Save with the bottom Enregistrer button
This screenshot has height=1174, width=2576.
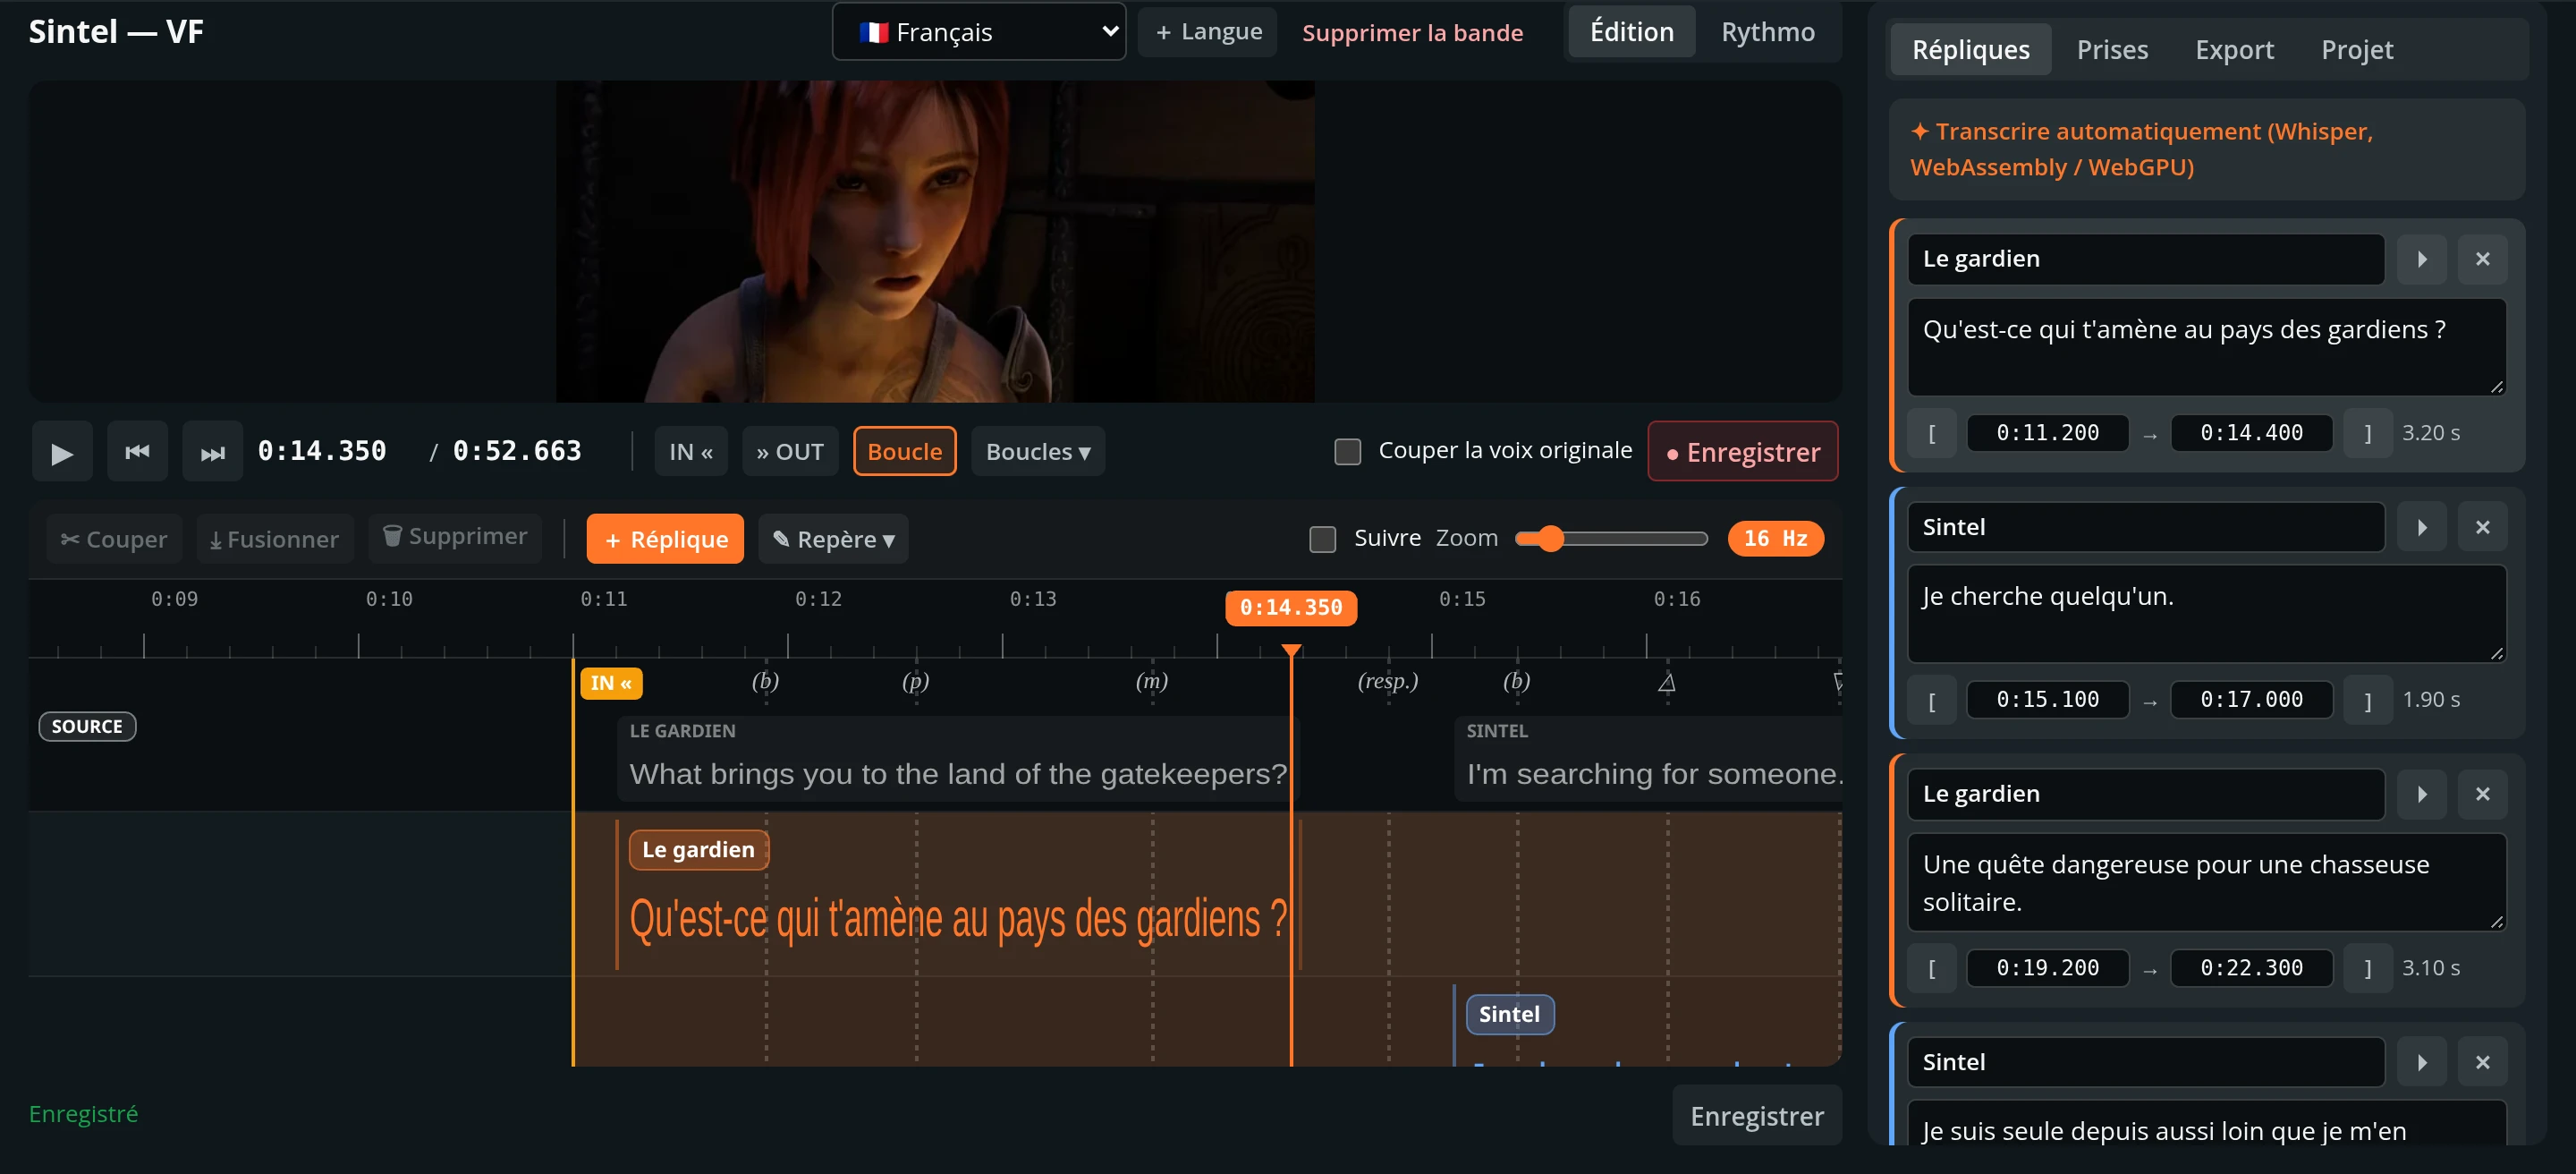(x=1757, y=1116)
